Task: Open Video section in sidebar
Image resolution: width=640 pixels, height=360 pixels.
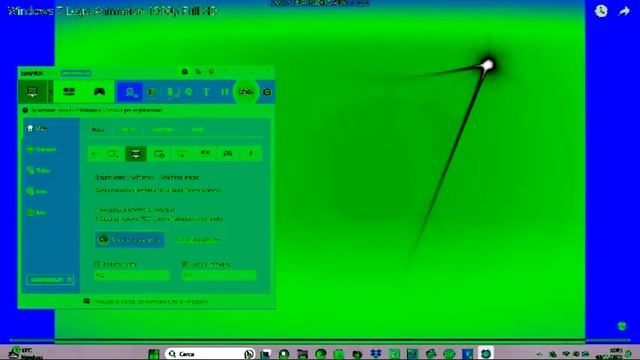Action: (39, 170)
